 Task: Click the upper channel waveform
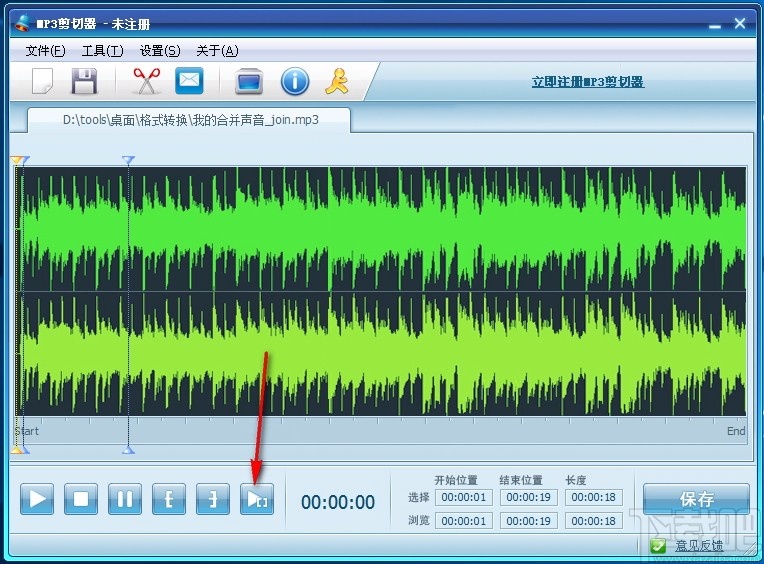tap(380, 229)
